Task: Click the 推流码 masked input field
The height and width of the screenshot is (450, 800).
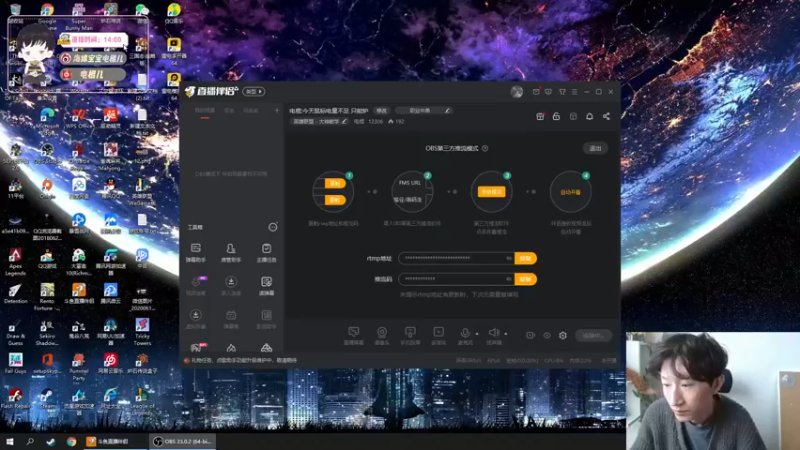Action: tap(456, 279)
